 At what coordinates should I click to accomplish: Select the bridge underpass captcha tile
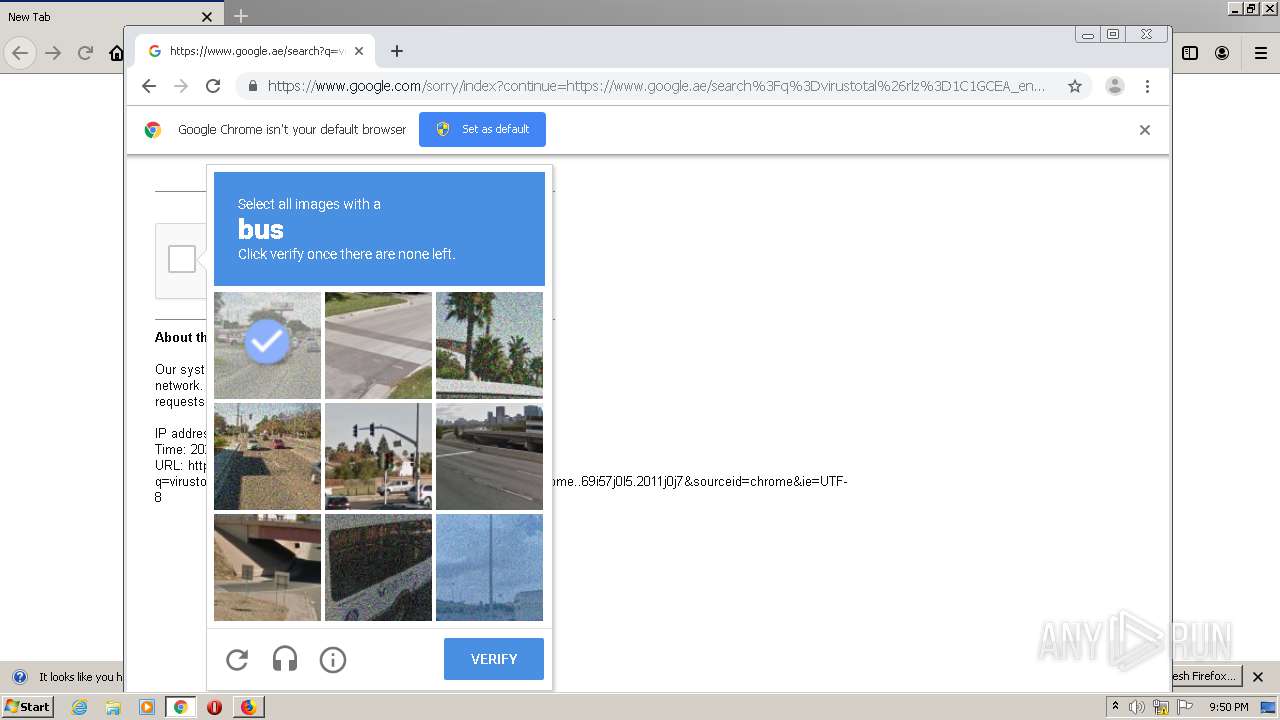pyautogui.click(x=267, y=567)
